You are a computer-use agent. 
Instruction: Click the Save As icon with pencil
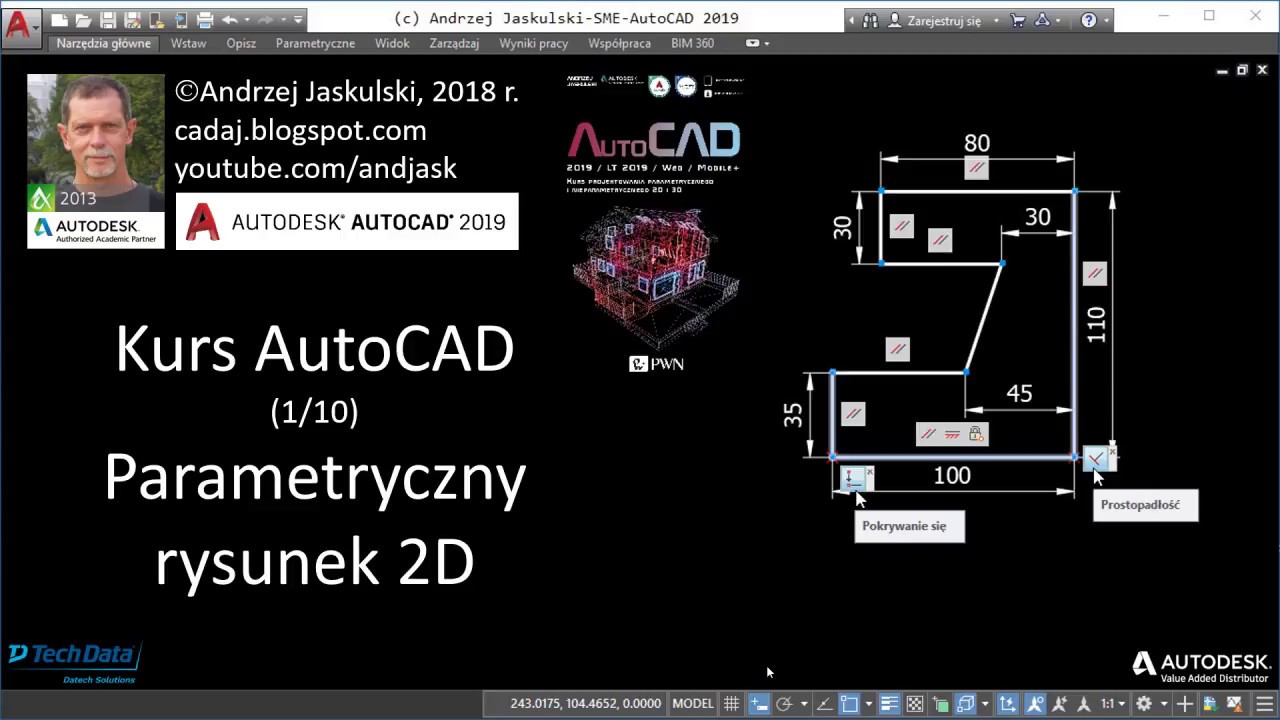point(132,20)
